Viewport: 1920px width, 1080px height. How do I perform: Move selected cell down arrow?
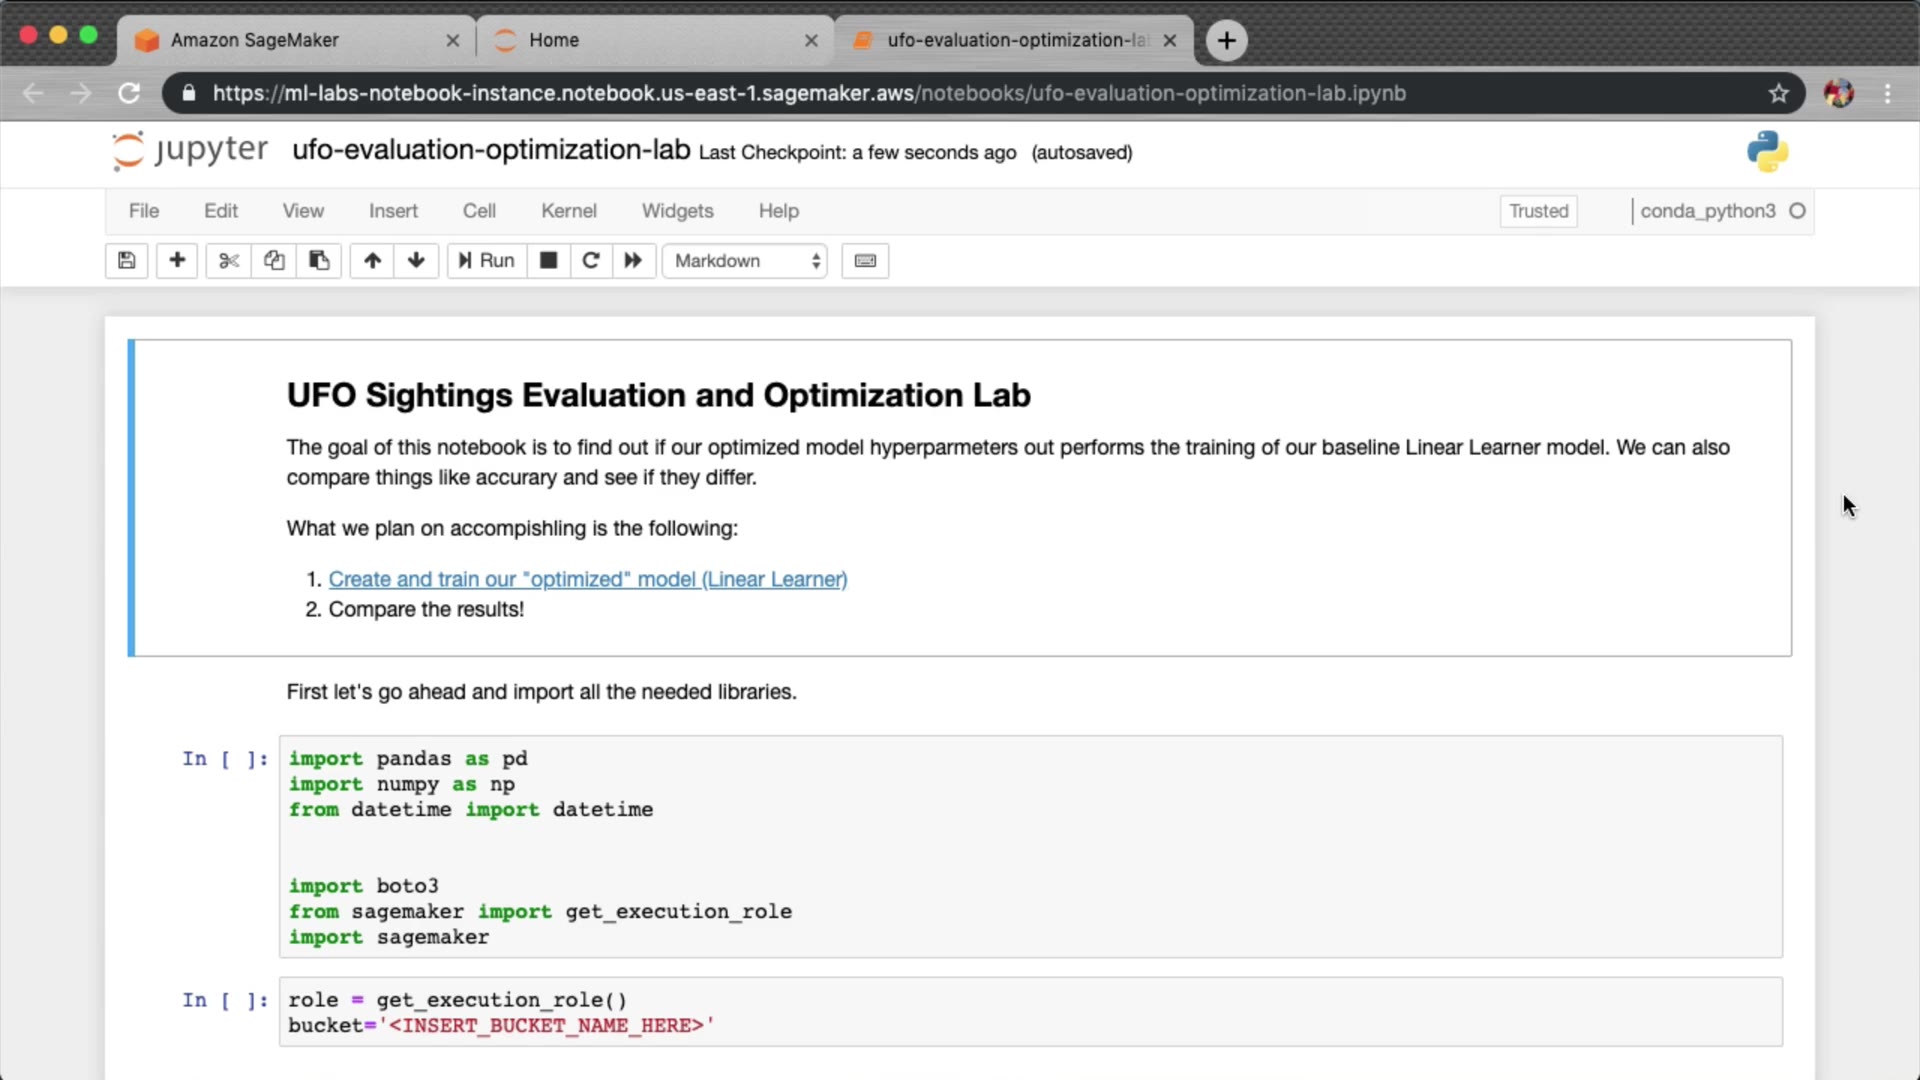416,261
